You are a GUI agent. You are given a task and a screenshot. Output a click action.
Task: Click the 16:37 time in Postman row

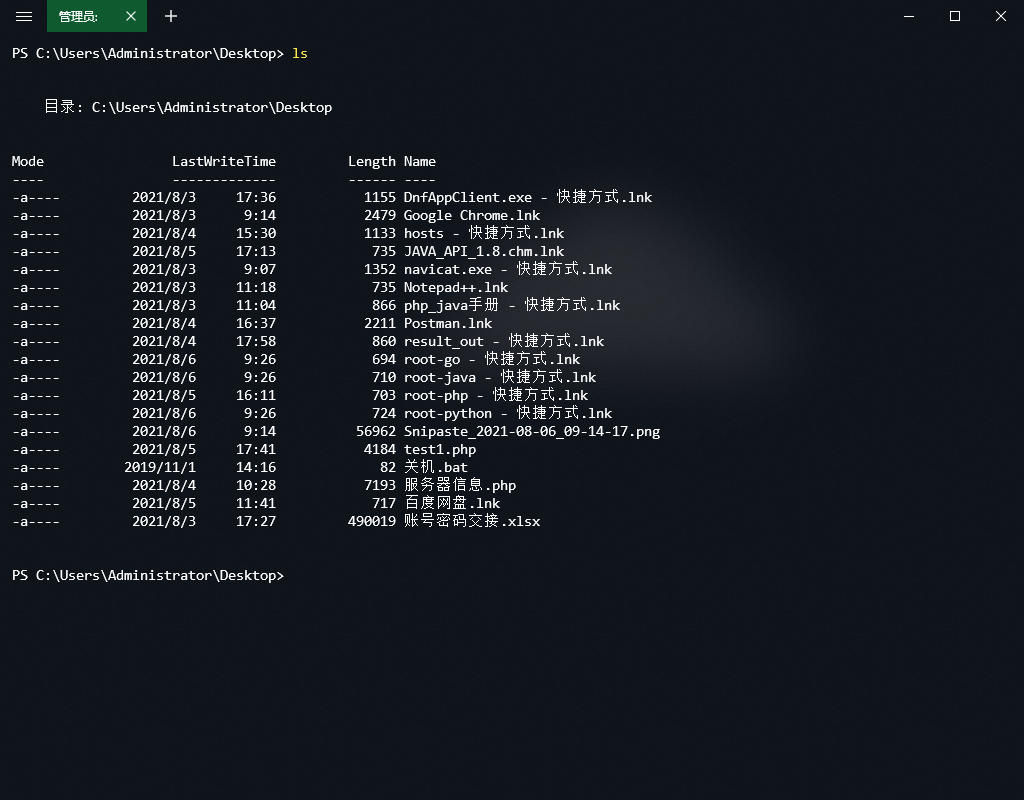tap(256, 323)
